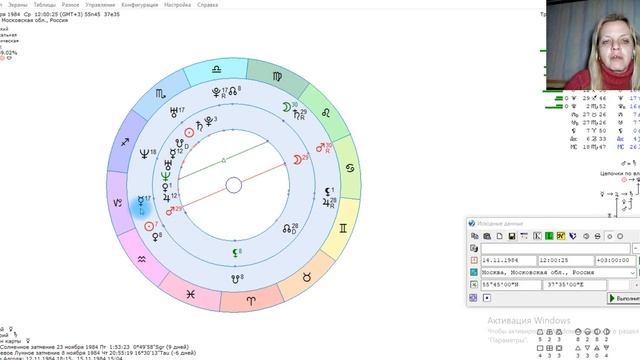Click the Neptune 18 glyph in the outer ring
Screen dimensions: 640x360
(x=145, y=153)
